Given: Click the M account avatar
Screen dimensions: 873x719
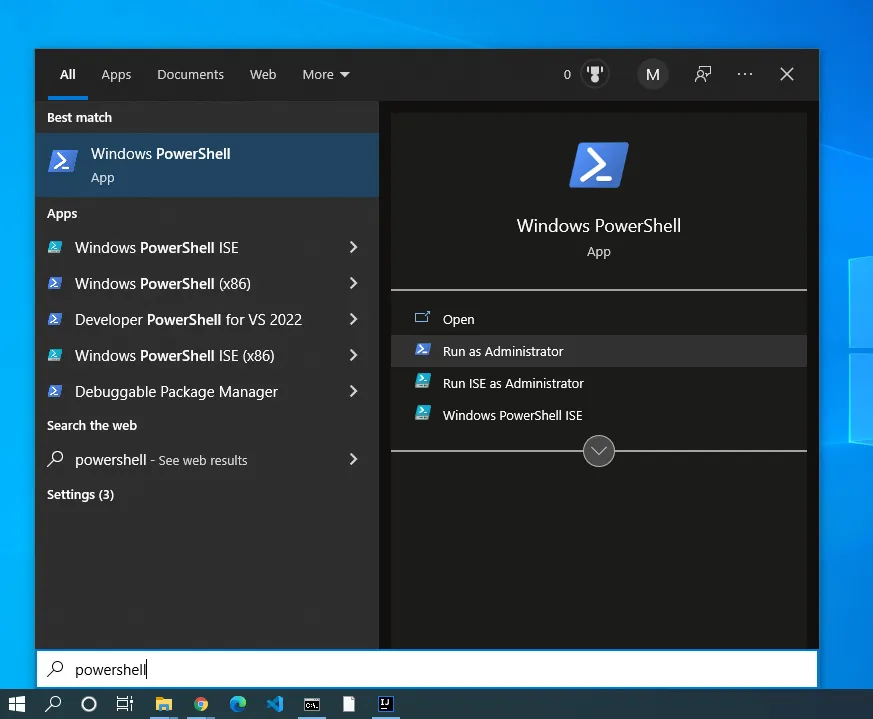Looking at the screenshot, I should pyautogui.click(x=652, y=73).
